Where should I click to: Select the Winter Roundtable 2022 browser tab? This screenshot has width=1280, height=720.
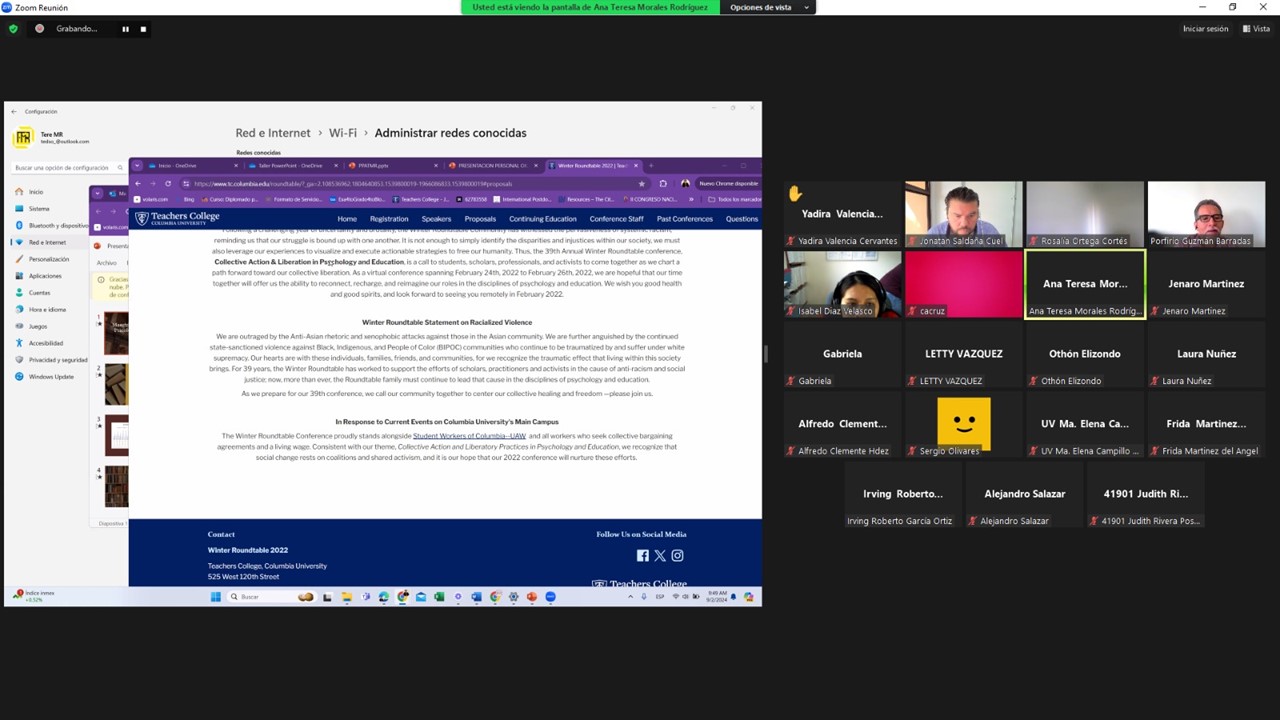591,166
